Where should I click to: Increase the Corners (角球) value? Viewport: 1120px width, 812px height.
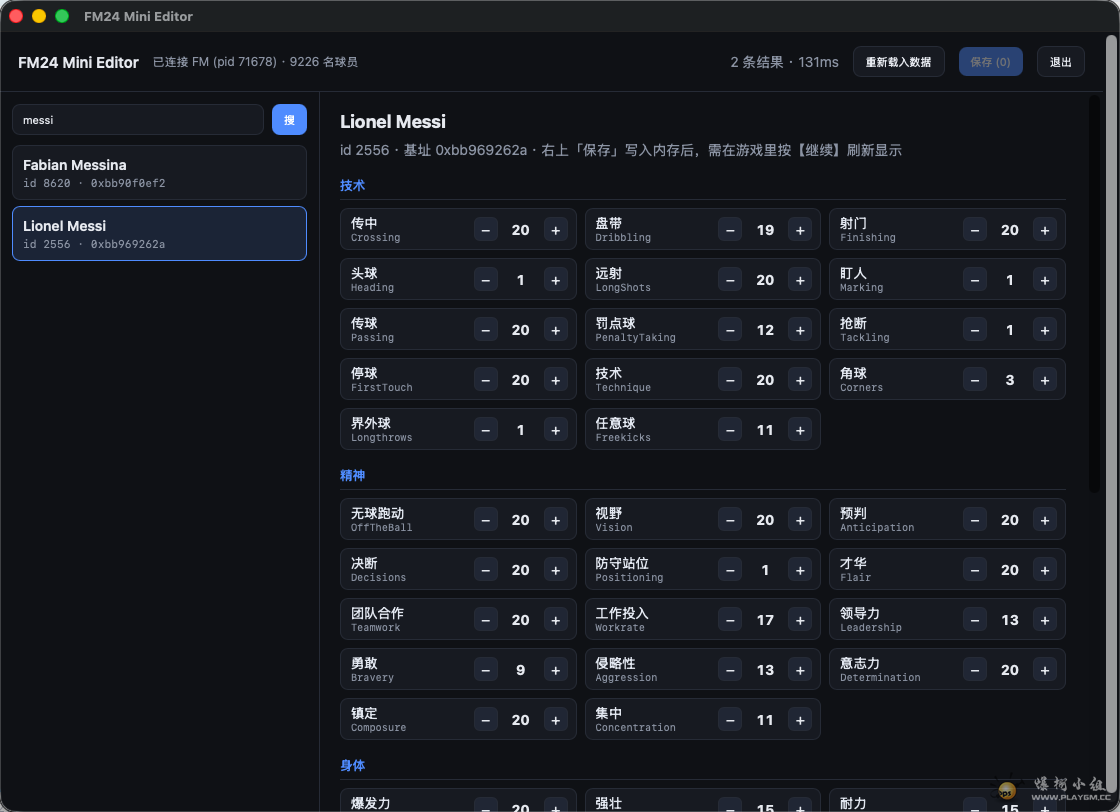coord(1045,380)
